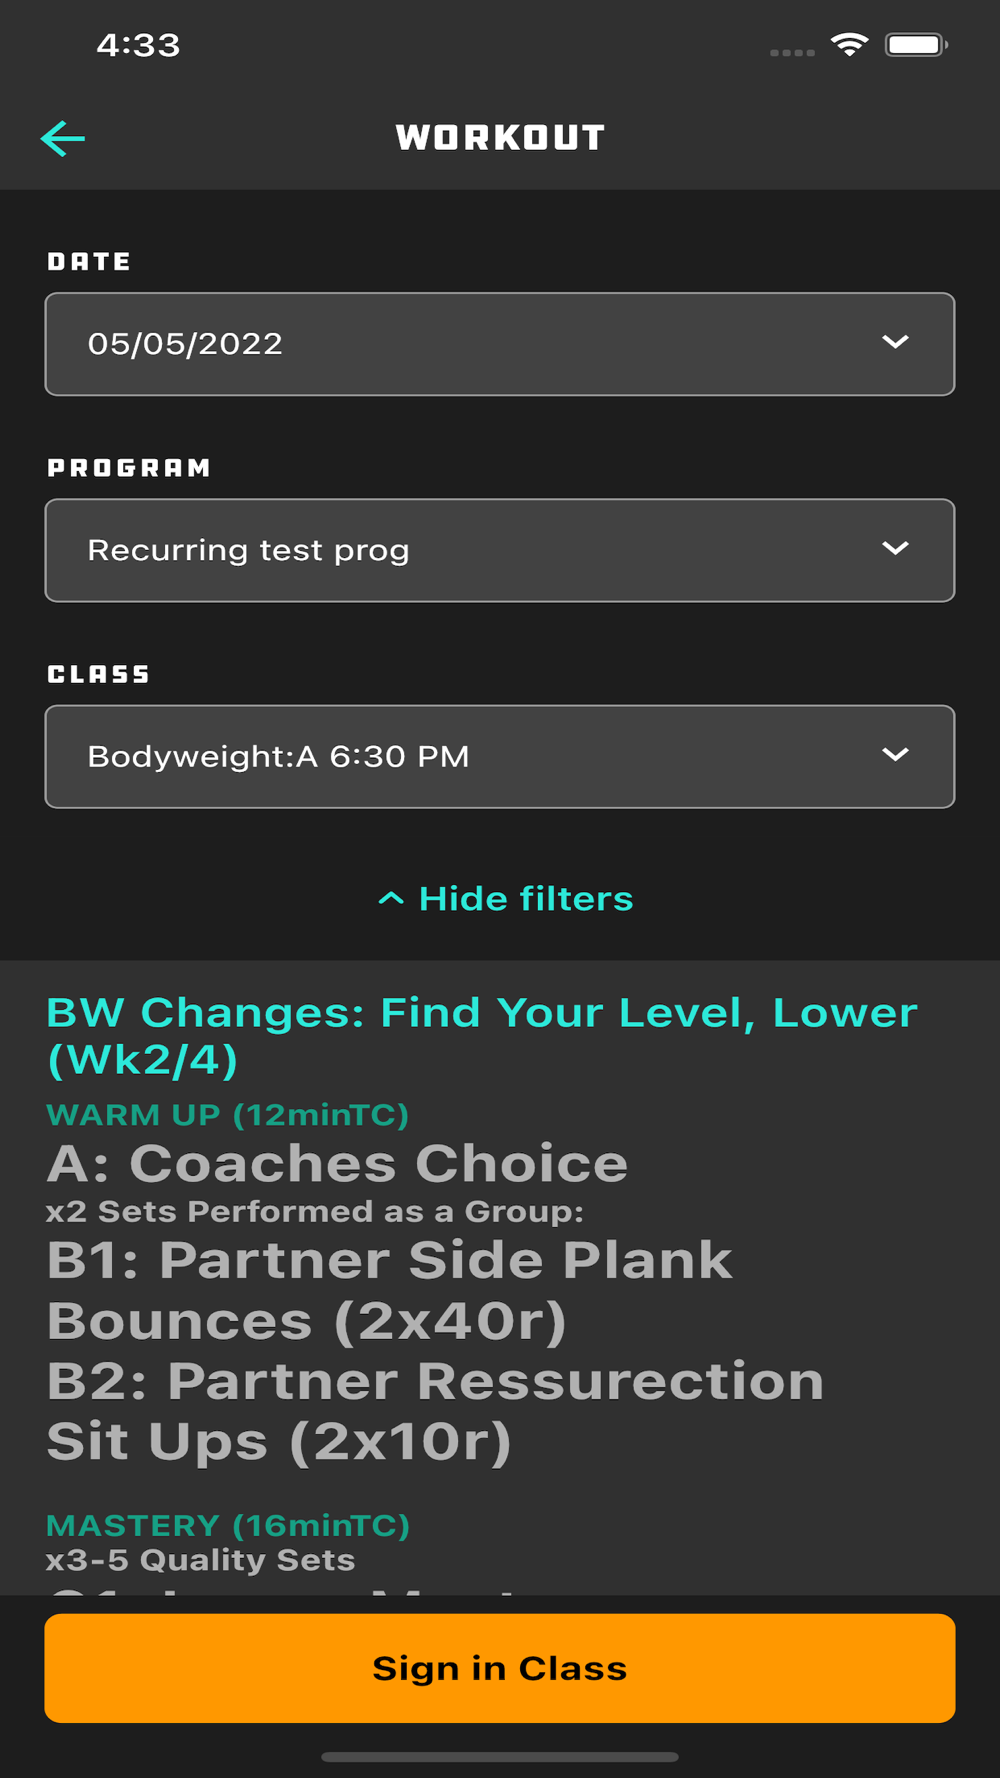This screenshot has width=1000, height=1778.
Task: Tap the Wi-Fi status icon
Action: click(849, 45)
